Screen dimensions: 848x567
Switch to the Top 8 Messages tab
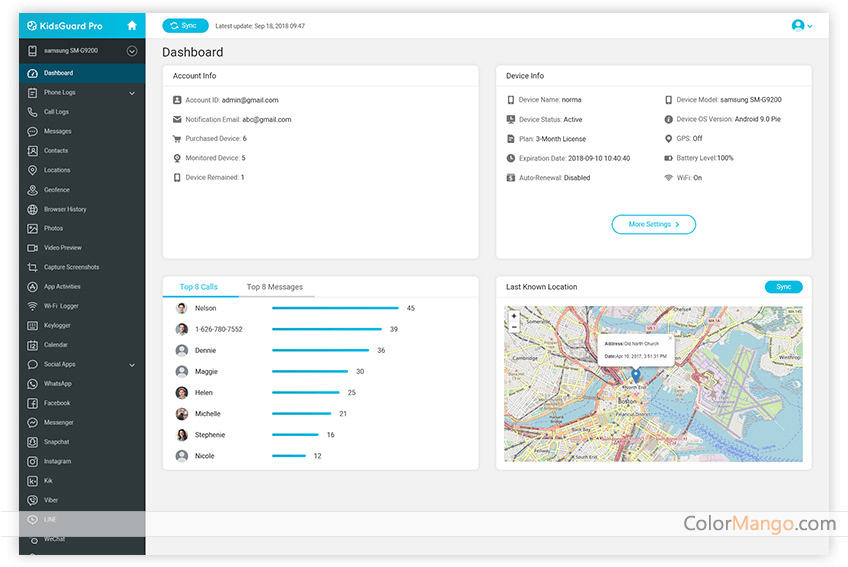pyautogui.click(x=275, y=287)
